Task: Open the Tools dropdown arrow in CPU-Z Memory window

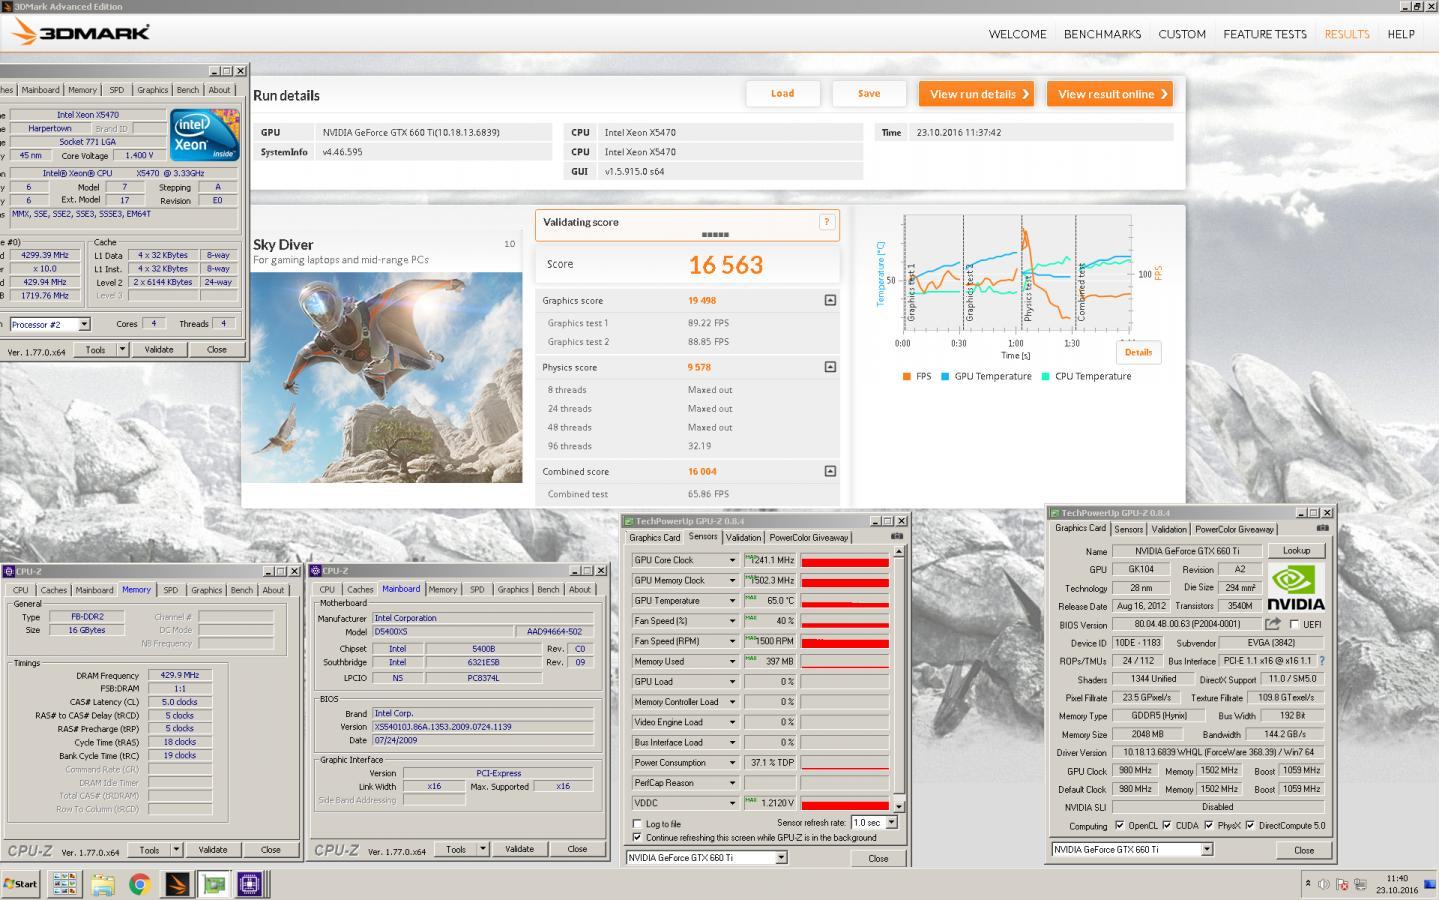Action: 176,850
